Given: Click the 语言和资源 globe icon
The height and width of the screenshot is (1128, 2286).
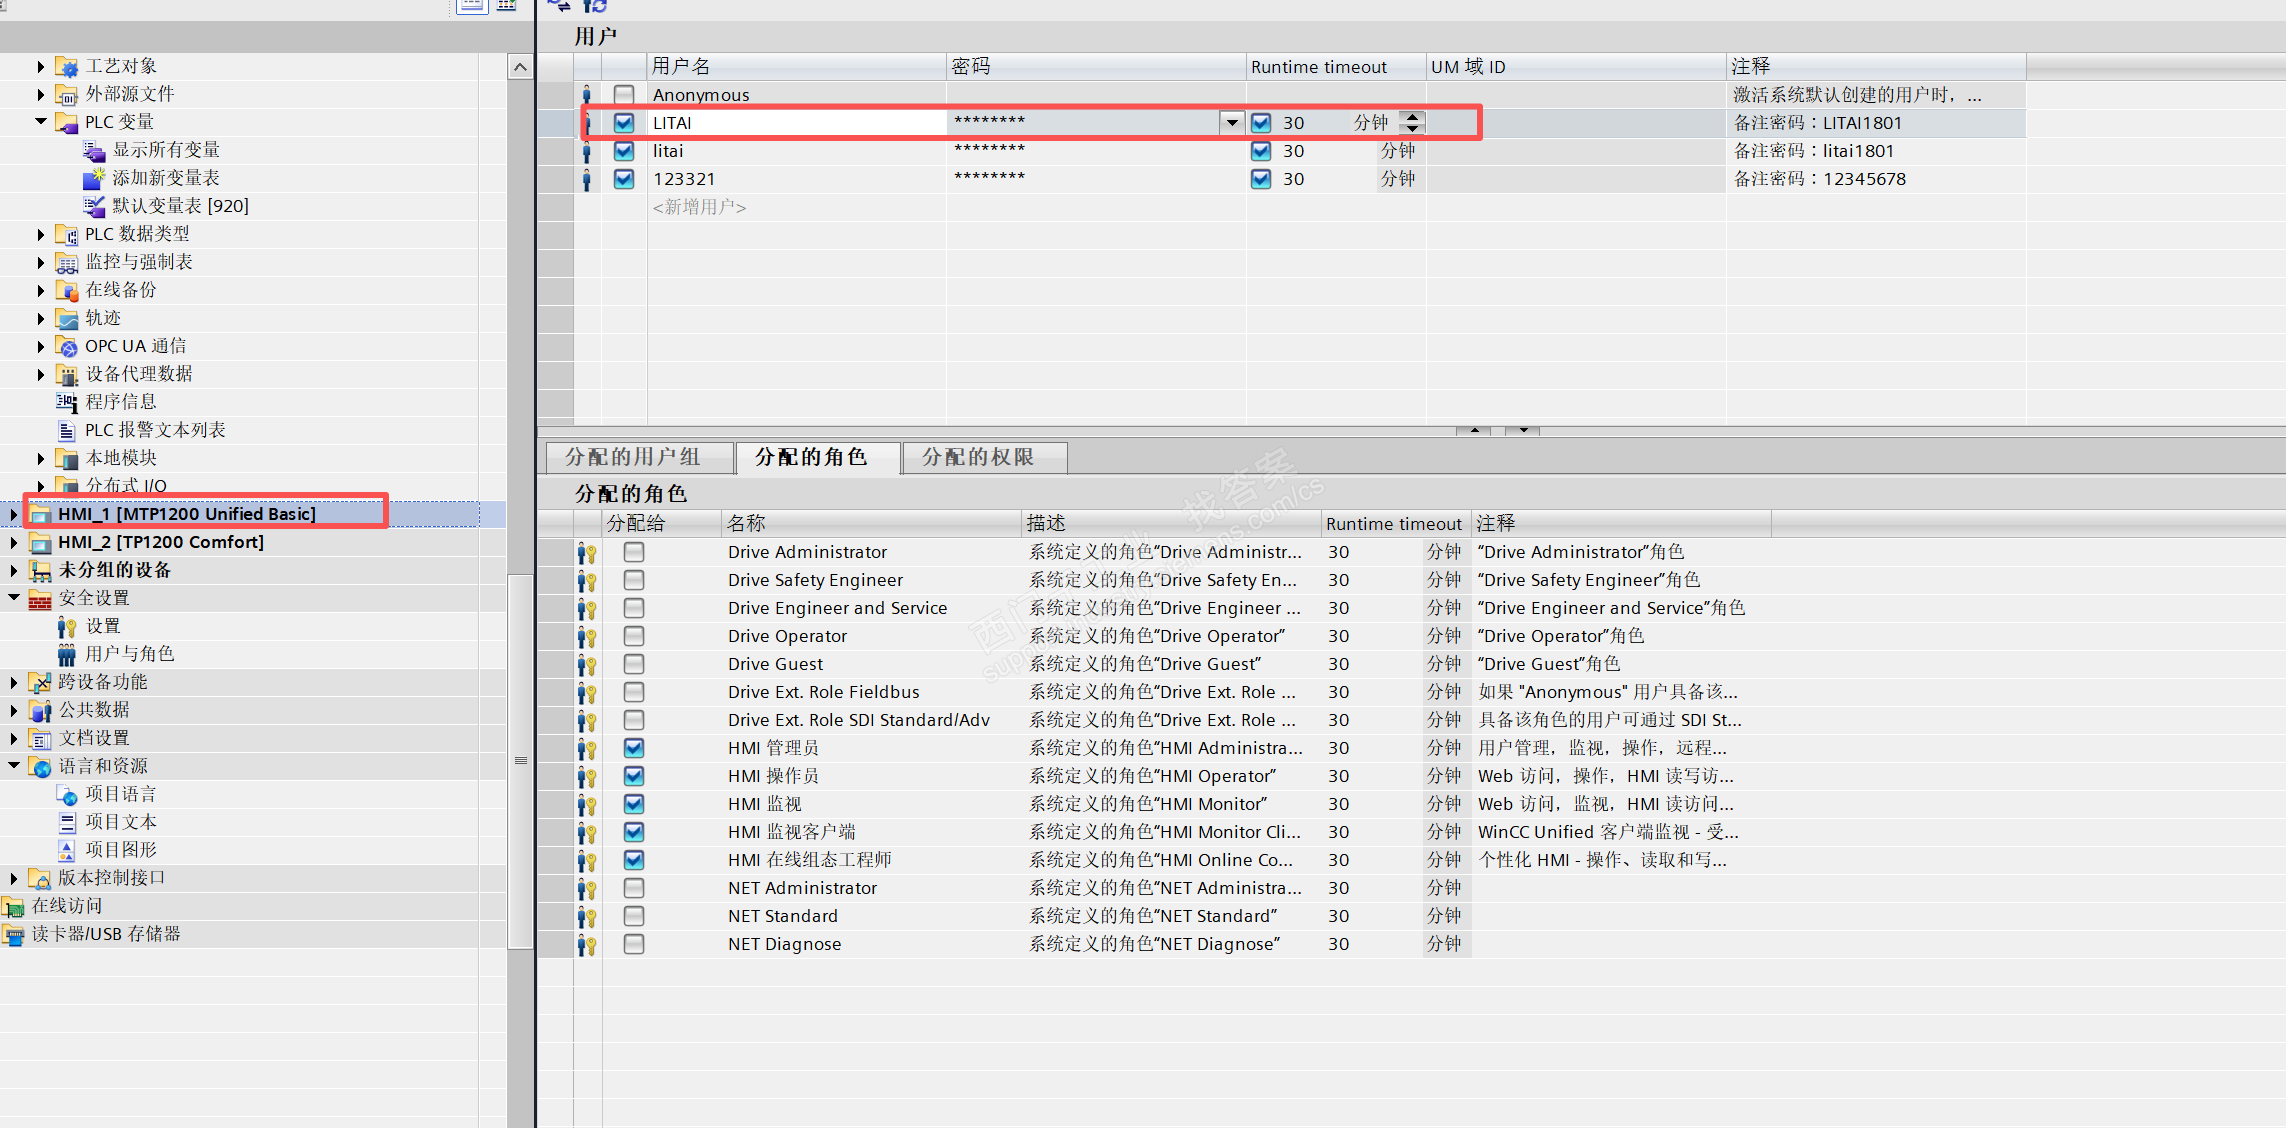Looking at the screenshot, I should tap(40, 767).
